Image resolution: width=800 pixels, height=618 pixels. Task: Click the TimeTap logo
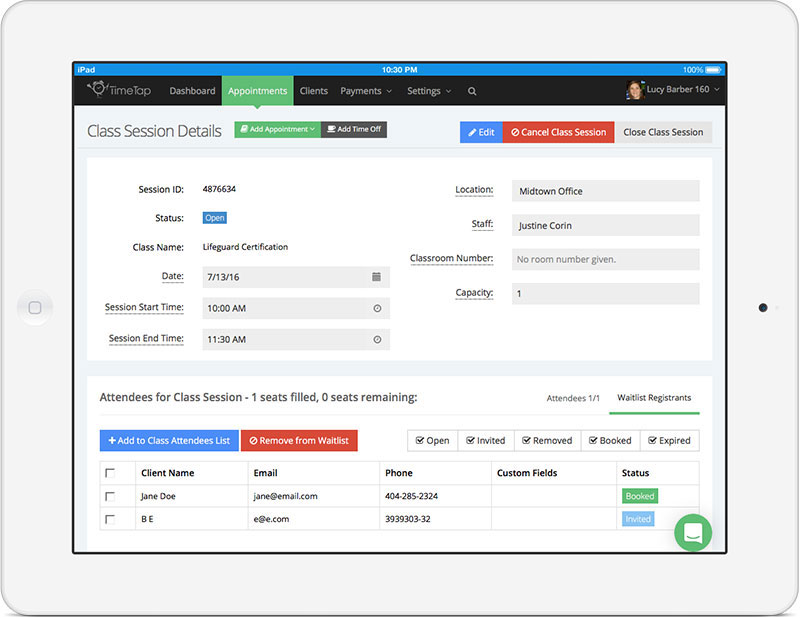tap(119, 90)
